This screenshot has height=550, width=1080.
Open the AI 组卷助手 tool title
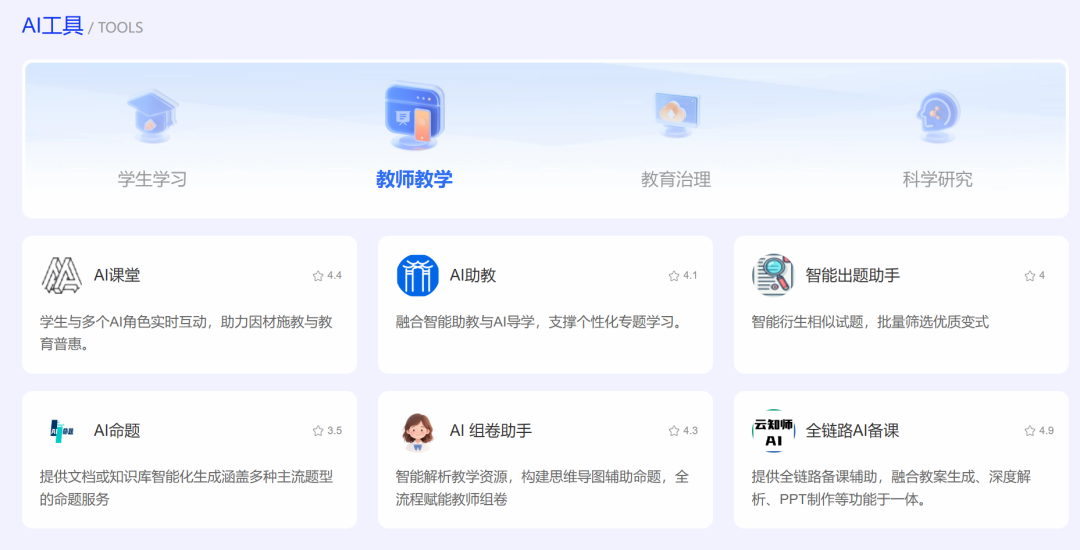[x=491, y=431]
